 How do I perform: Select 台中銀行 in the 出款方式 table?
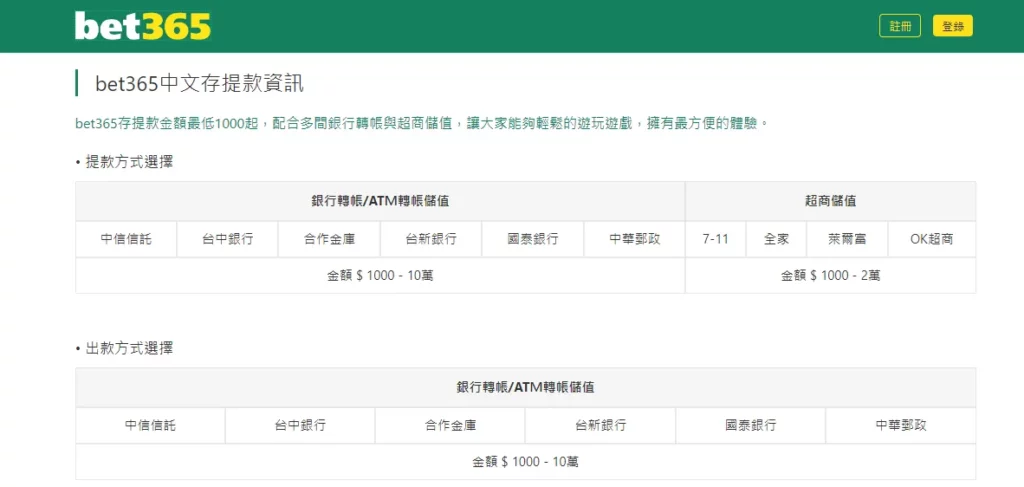(300, 426)
